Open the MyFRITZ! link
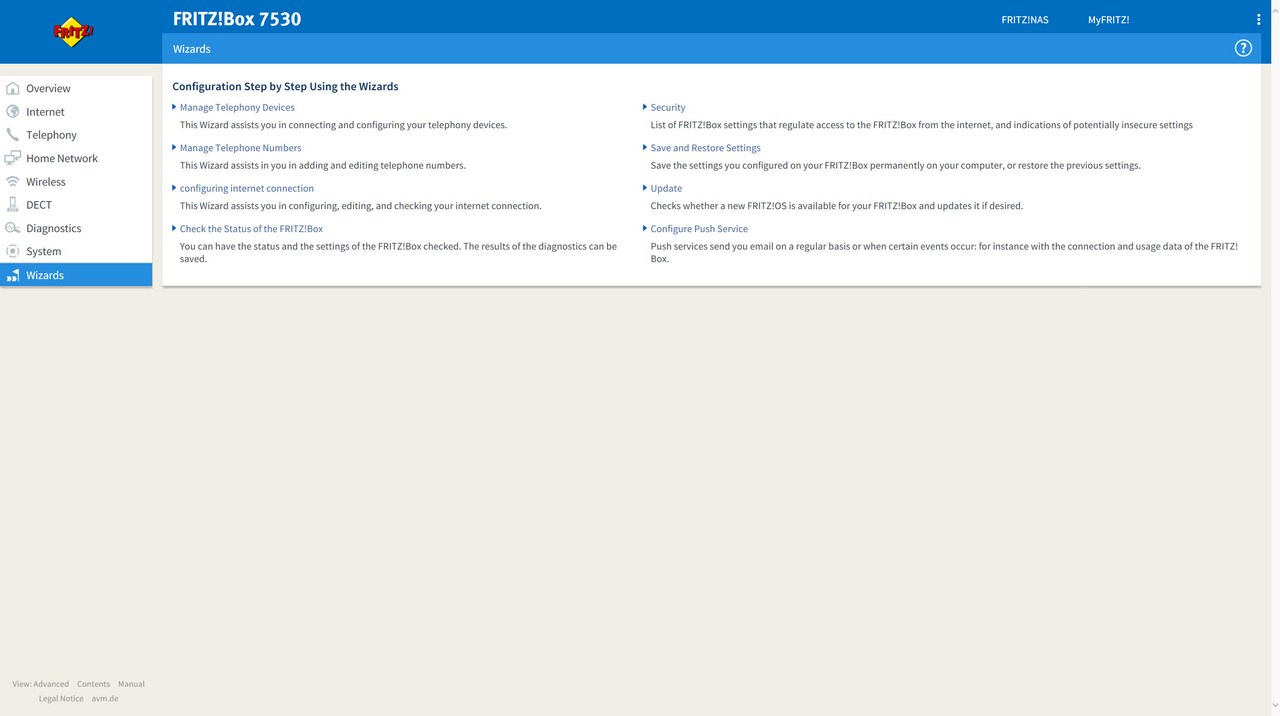The height and width of the screenshot is (716, 1280). pos(1108,20)
